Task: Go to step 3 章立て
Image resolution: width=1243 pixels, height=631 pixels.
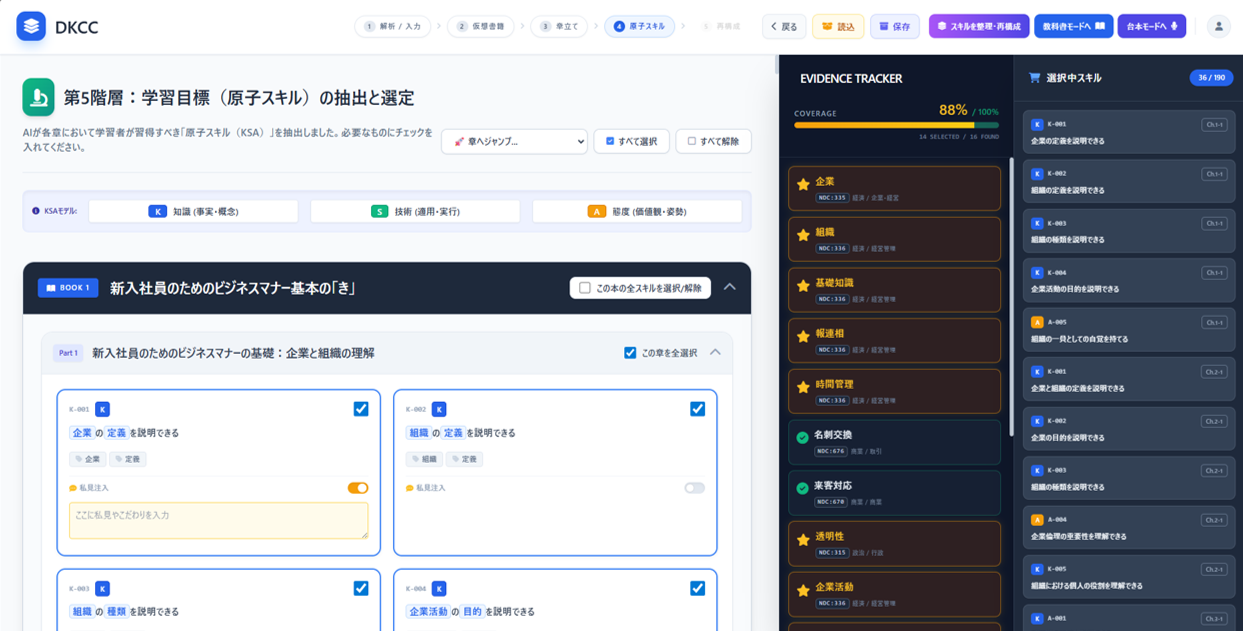Action: [559, 26]
